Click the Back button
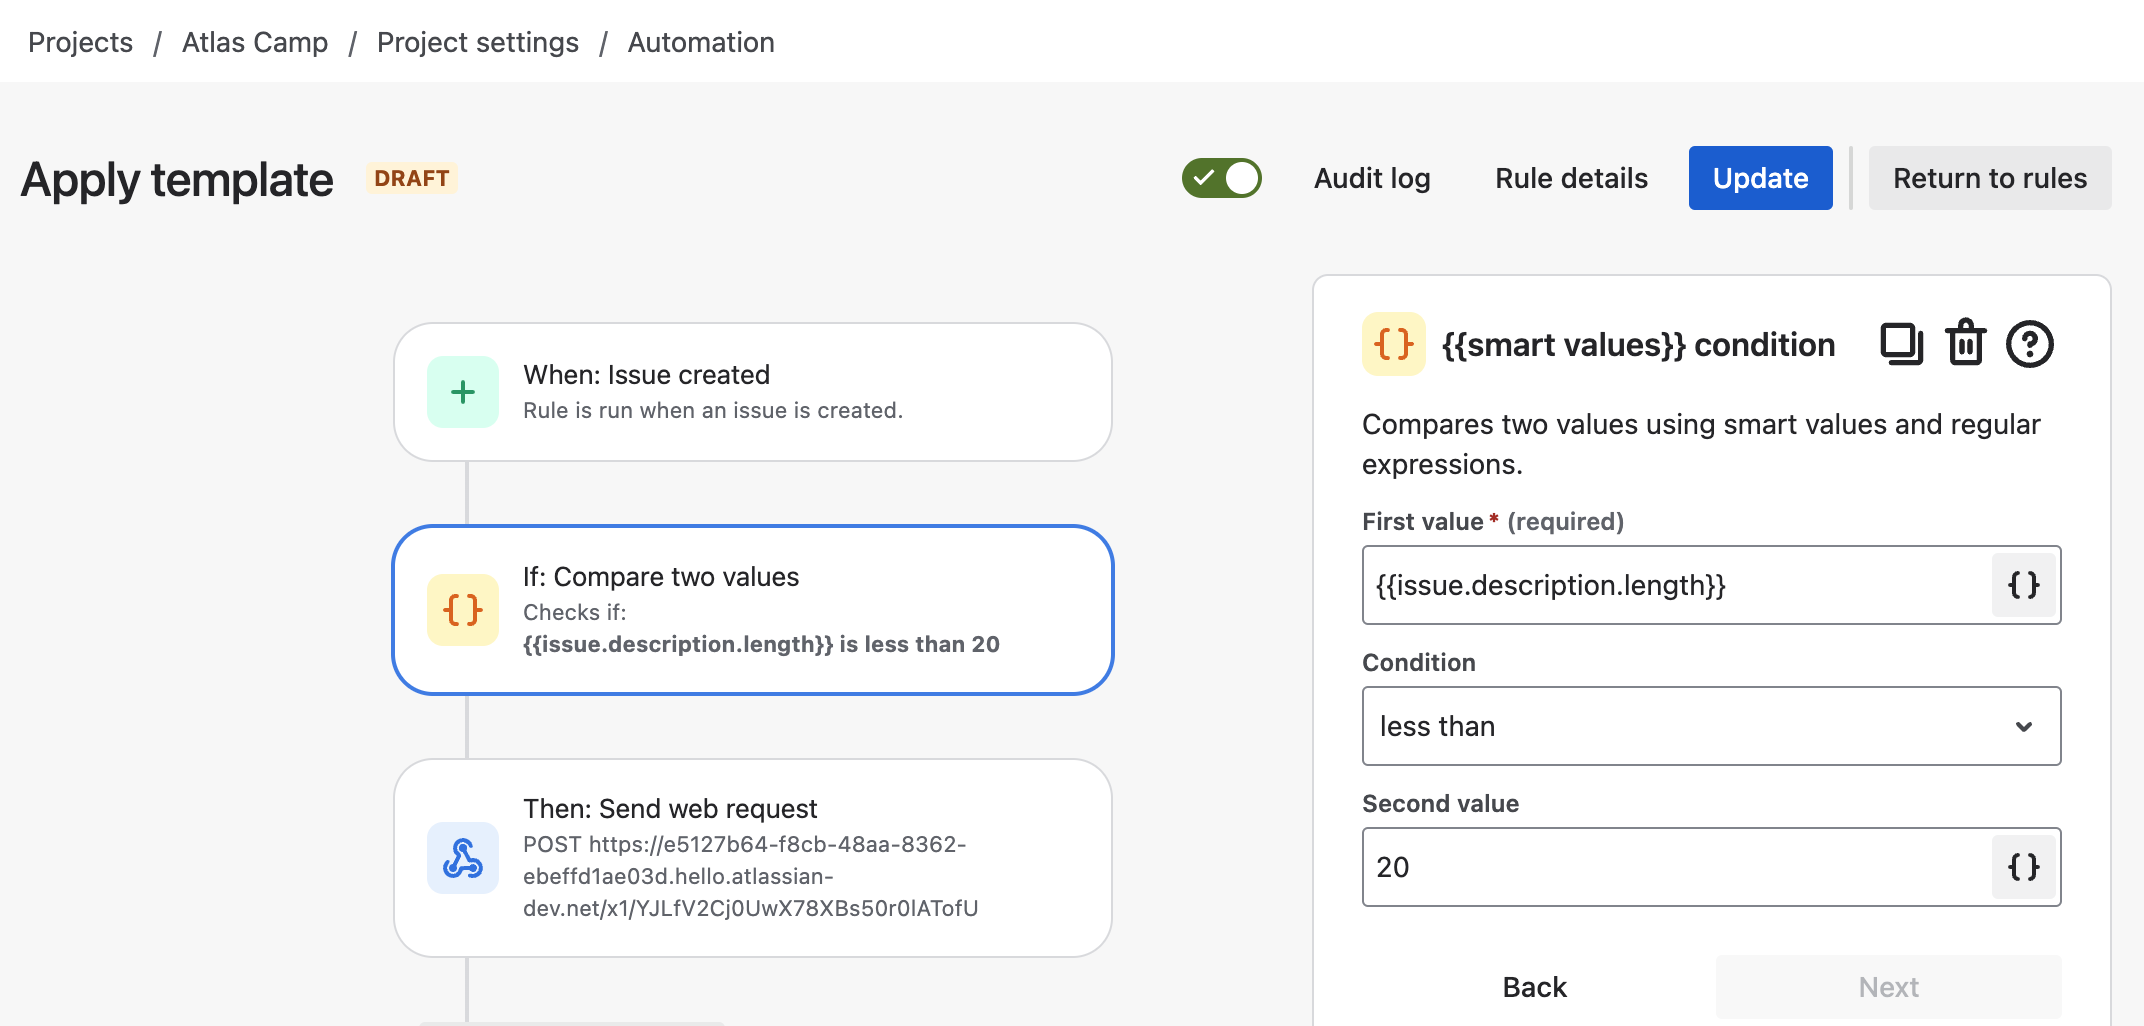The height and width of the screenshot is (1026, 2144). point(1534,987)
